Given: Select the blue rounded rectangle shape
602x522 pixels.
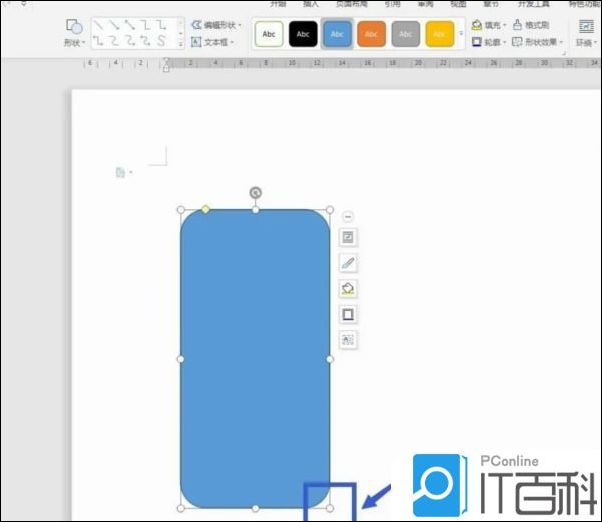Looking at the screenshot, I should [255, 359].
